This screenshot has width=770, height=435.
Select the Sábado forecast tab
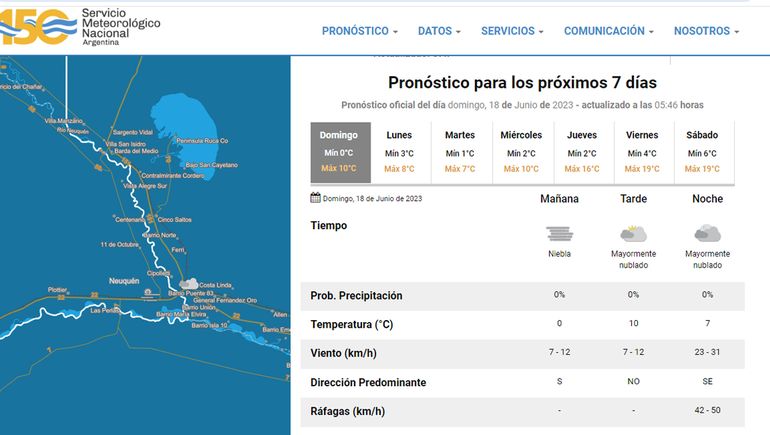coord(704,152)
